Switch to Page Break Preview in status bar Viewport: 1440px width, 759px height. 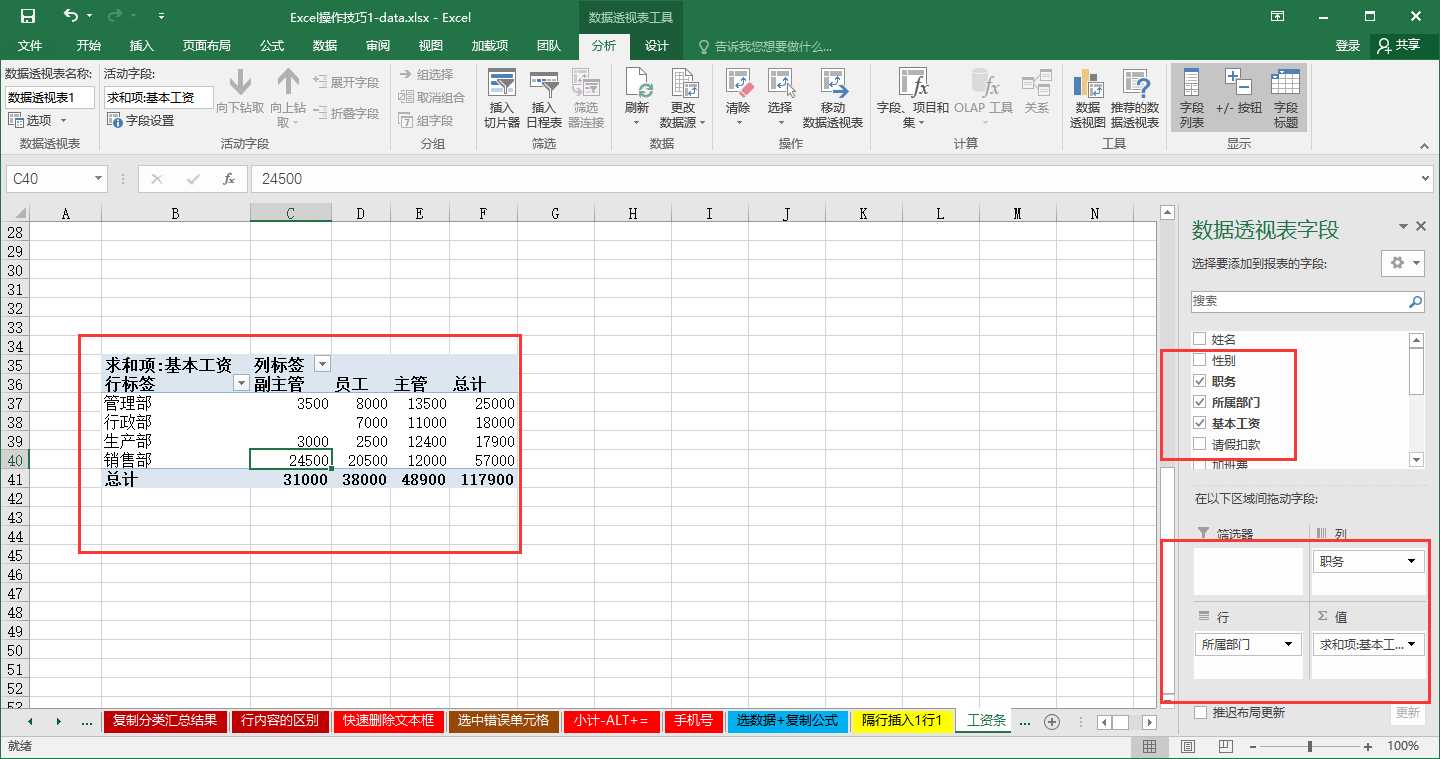click(x=1226, y=746)
